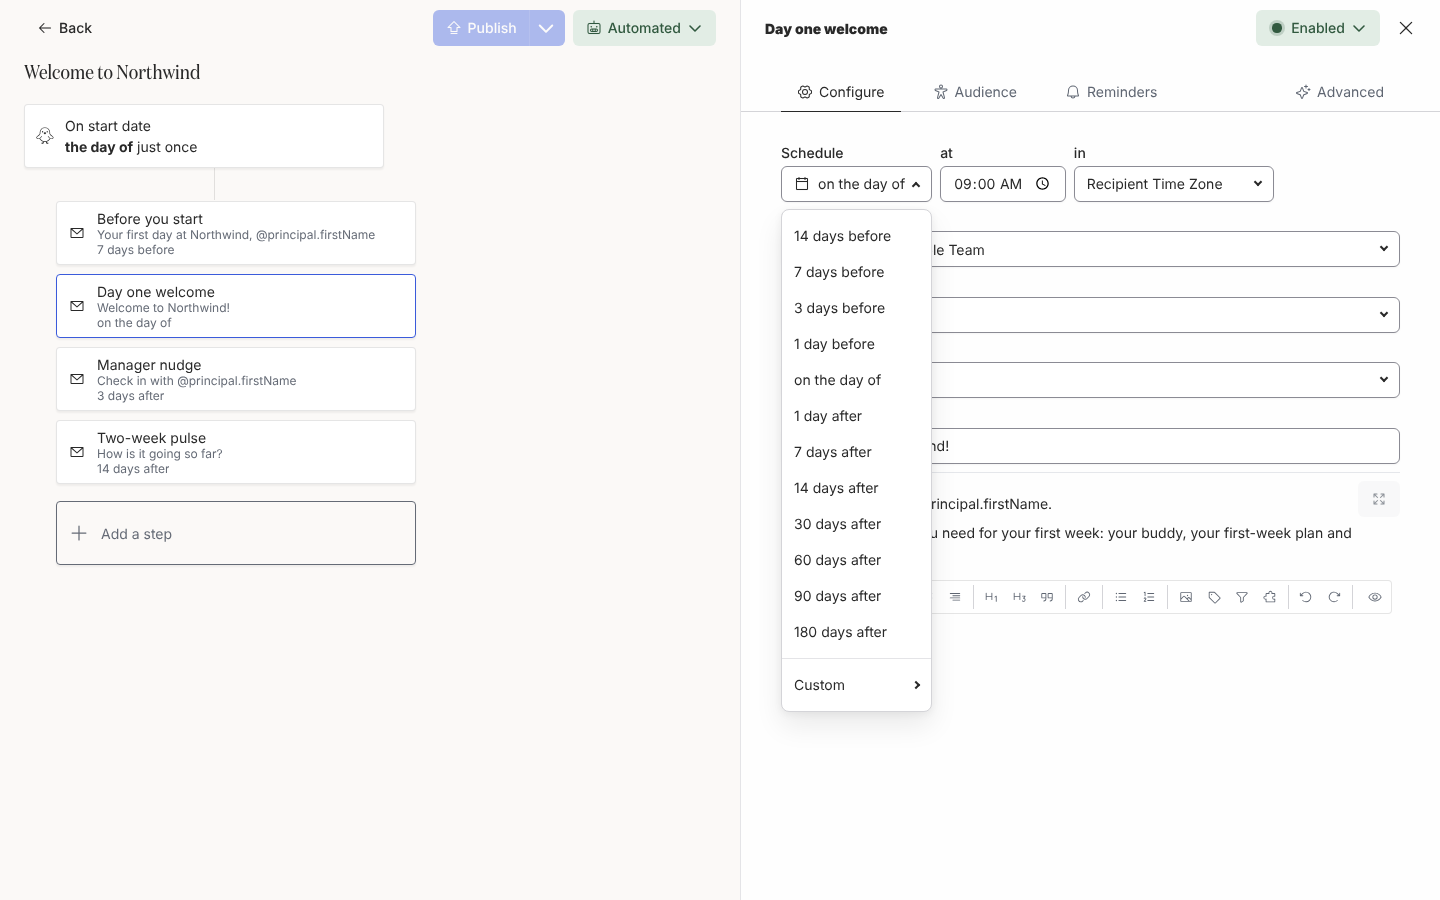Viewport: 1440px width, 900px height.
Task: Add a step to the workflow
Action: (236, 533)
